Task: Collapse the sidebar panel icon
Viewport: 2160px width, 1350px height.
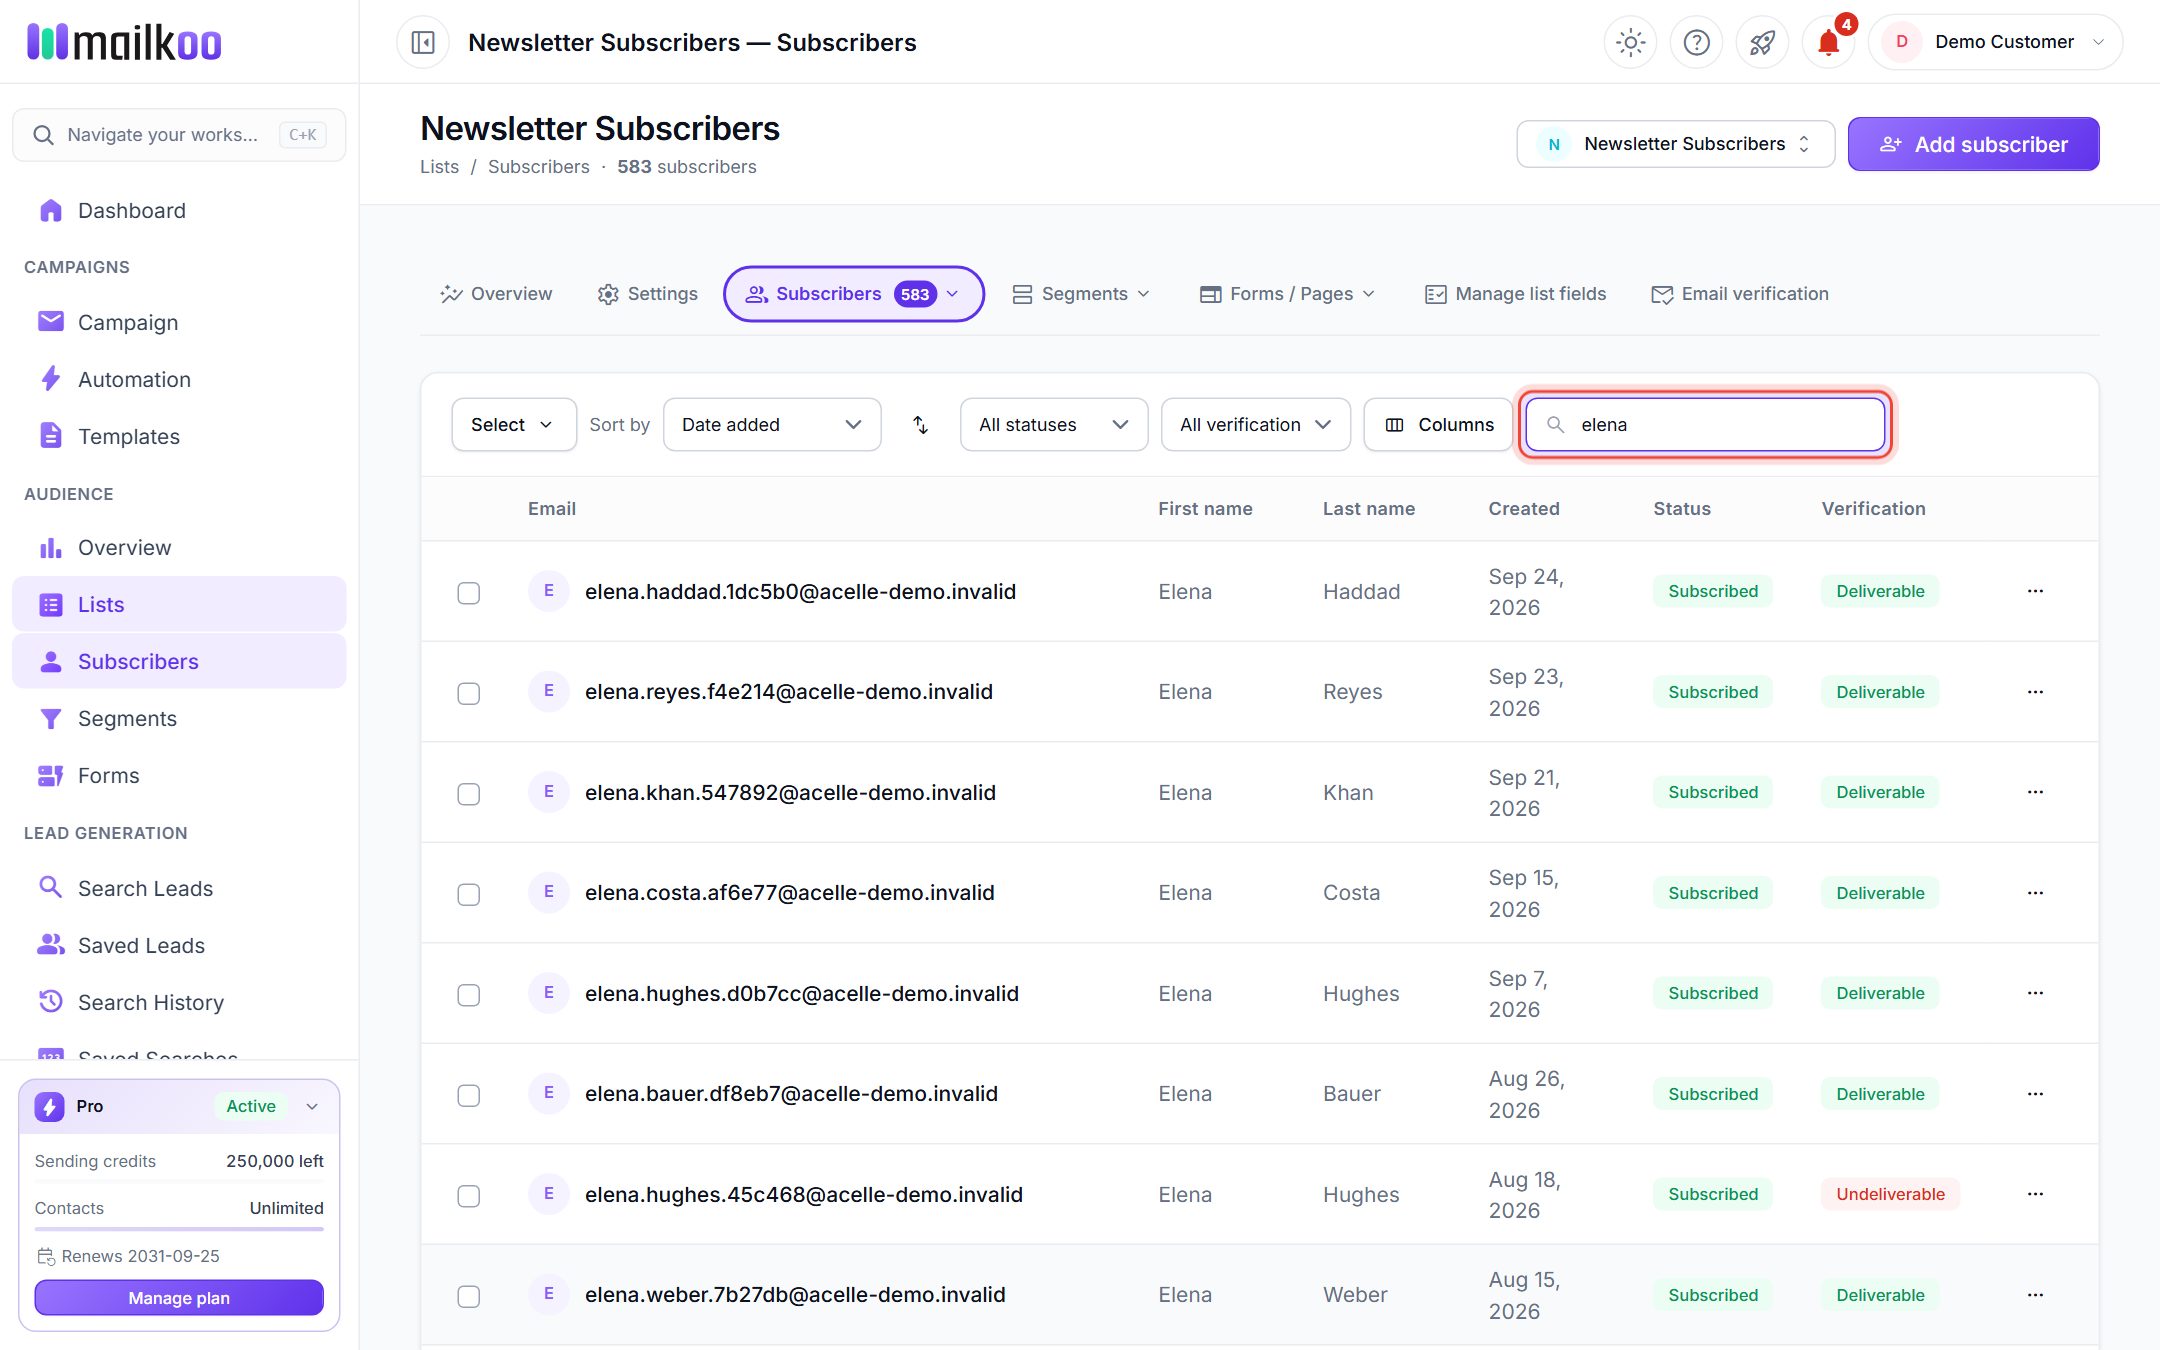Action: tap(423, 42)
